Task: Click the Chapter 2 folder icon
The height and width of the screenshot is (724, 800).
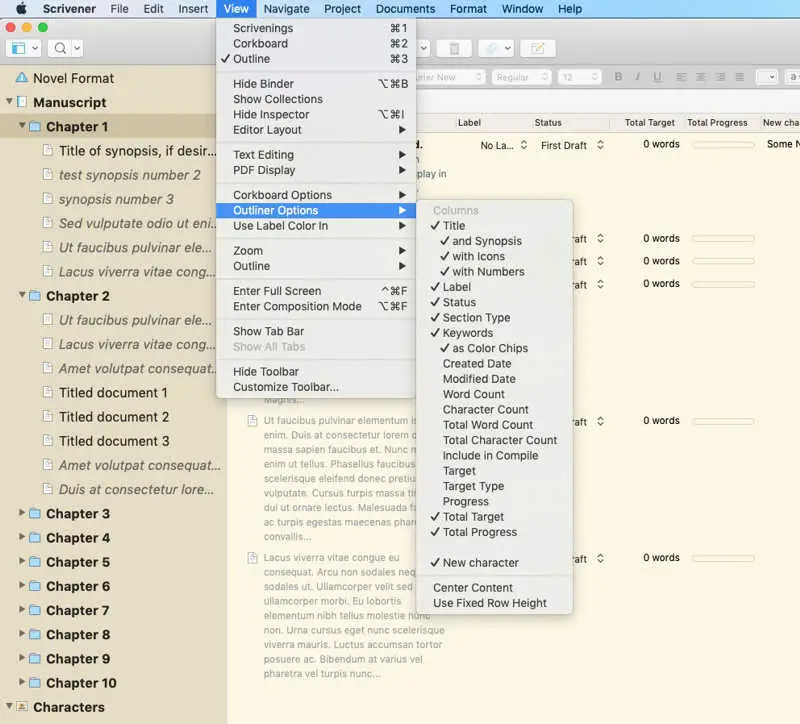Action: click(x=35, y=296)
